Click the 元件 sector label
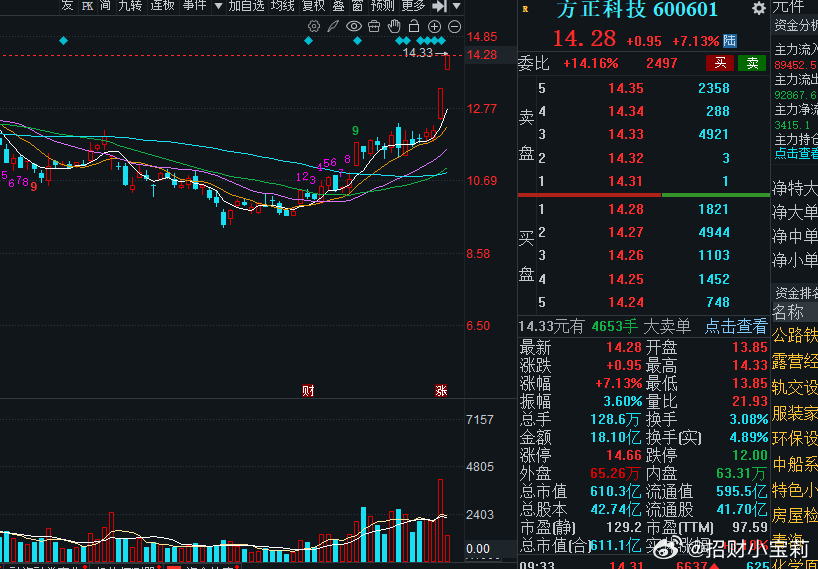The width and height of the screenshot is (818, 569). [788, 7]
